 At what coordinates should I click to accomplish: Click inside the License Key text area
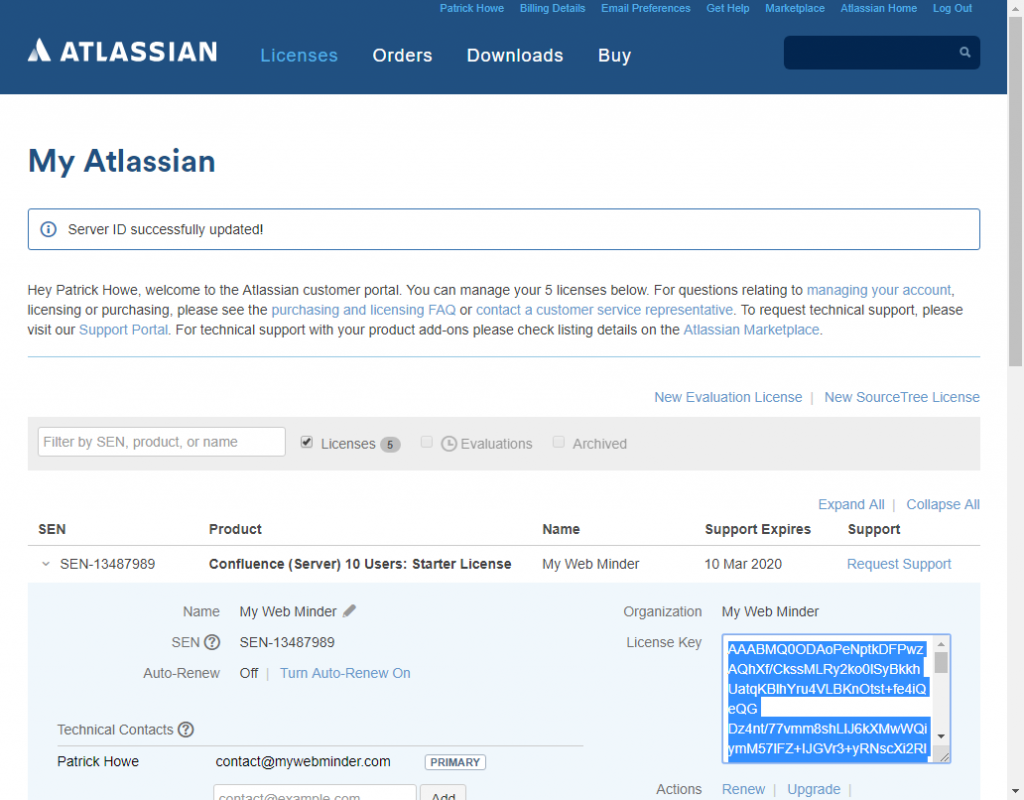[828, 698]
